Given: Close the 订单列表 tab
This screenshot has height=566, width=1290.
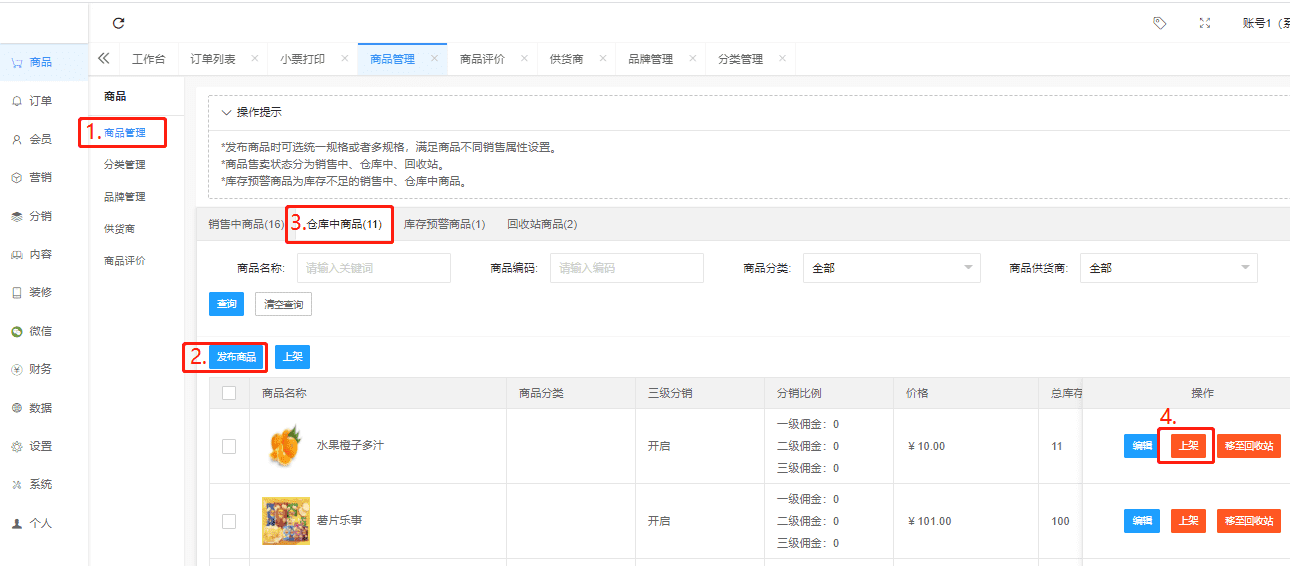Looking at the screenshot, I should [255, 58].
